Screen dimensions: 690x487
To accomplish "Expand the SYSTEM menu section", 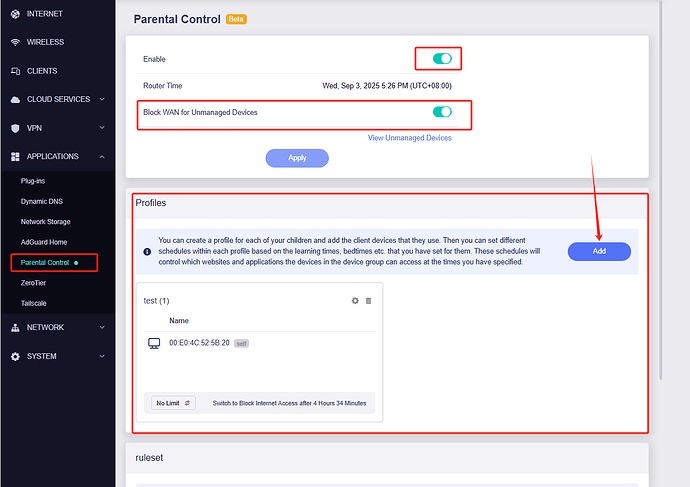I will pyautogui.click(x=102, y=356).
